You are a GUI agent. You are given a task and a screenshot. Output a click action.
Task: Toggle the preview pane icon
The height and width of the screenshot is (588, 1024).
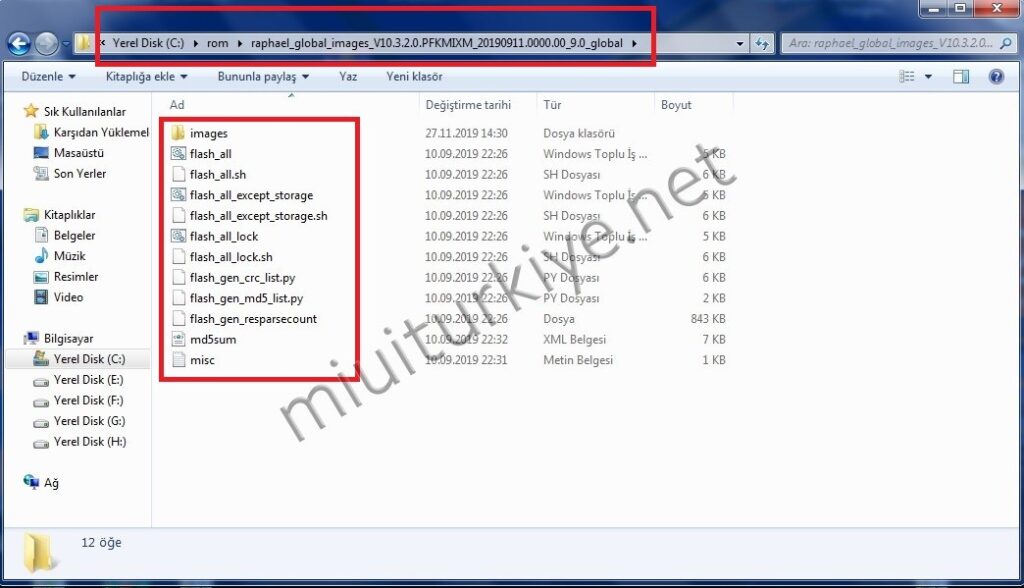961,77
